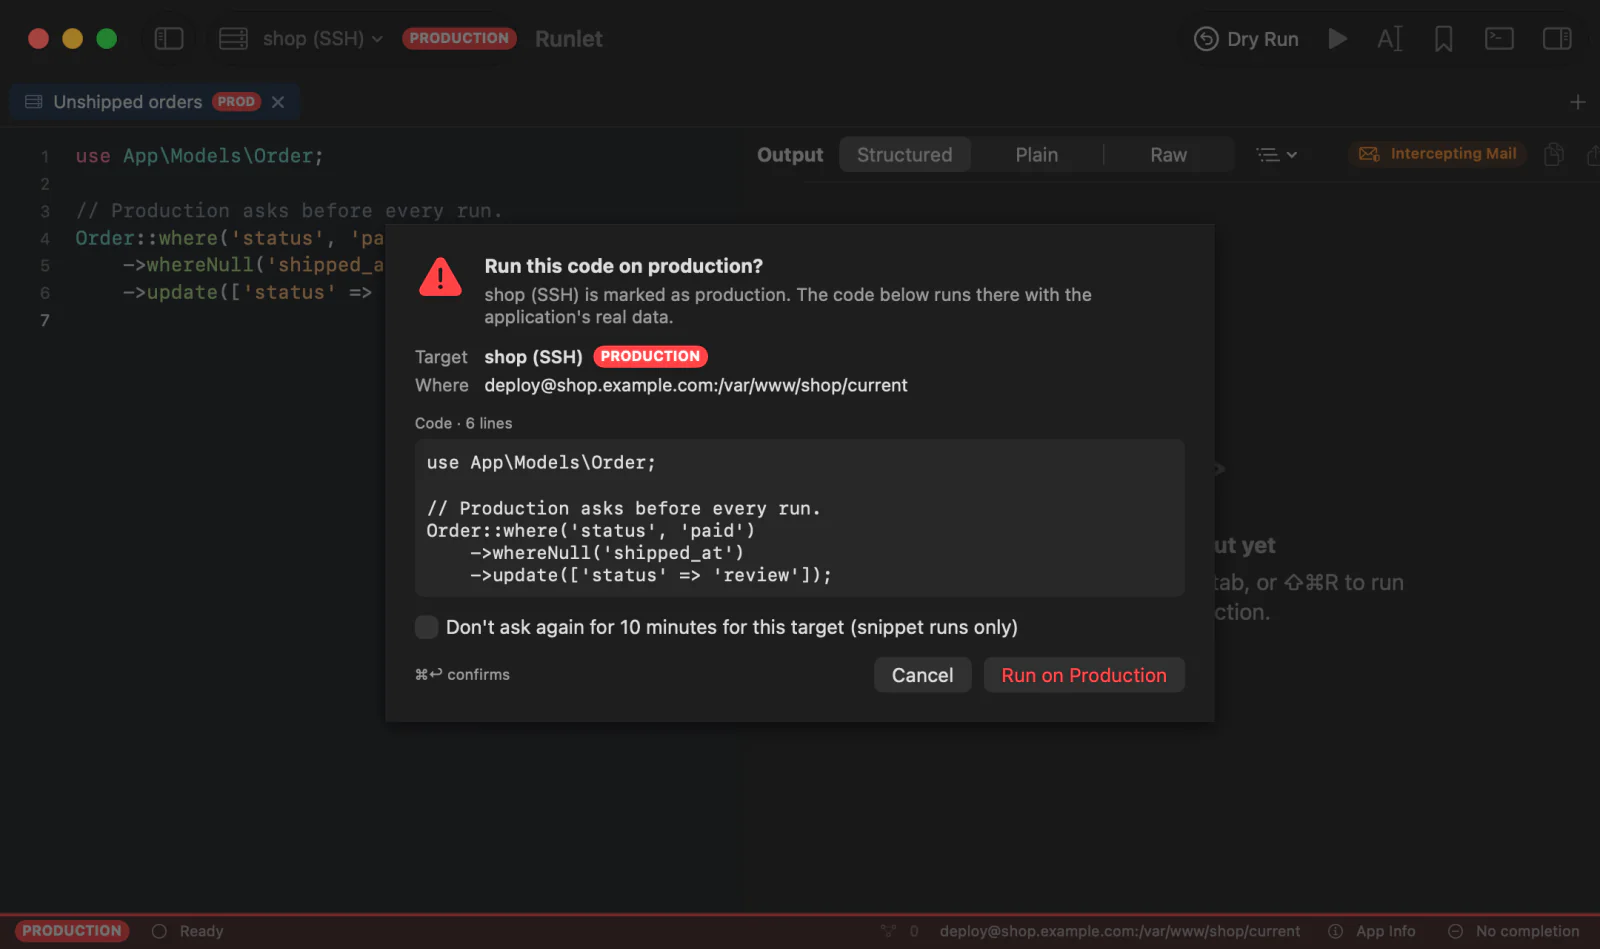The image size is (1600, 949).
Task: Open the AI text cursor tool
Action: pos(1390,39)
